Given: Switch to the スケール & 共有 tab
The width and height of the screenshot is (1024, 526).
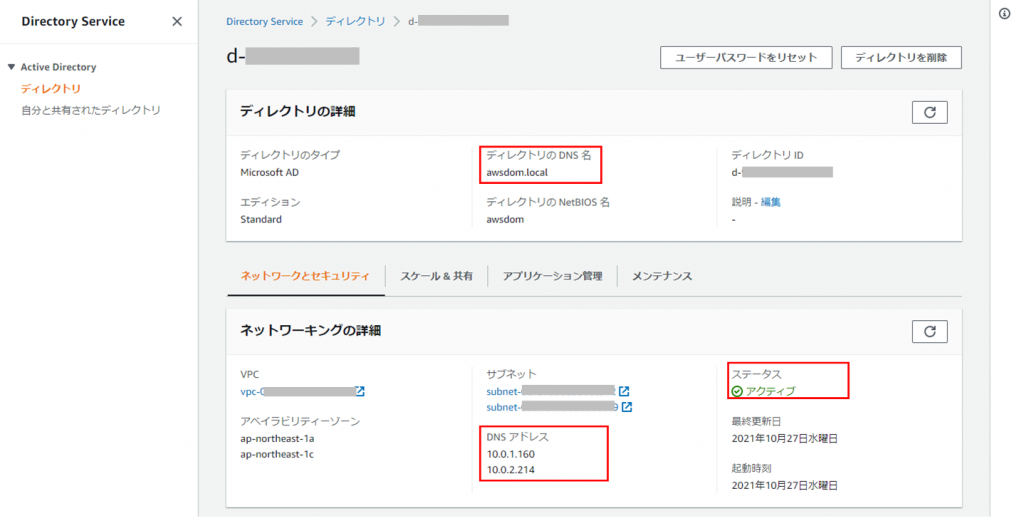Looking at the screenshot, I should pos(436,276).
